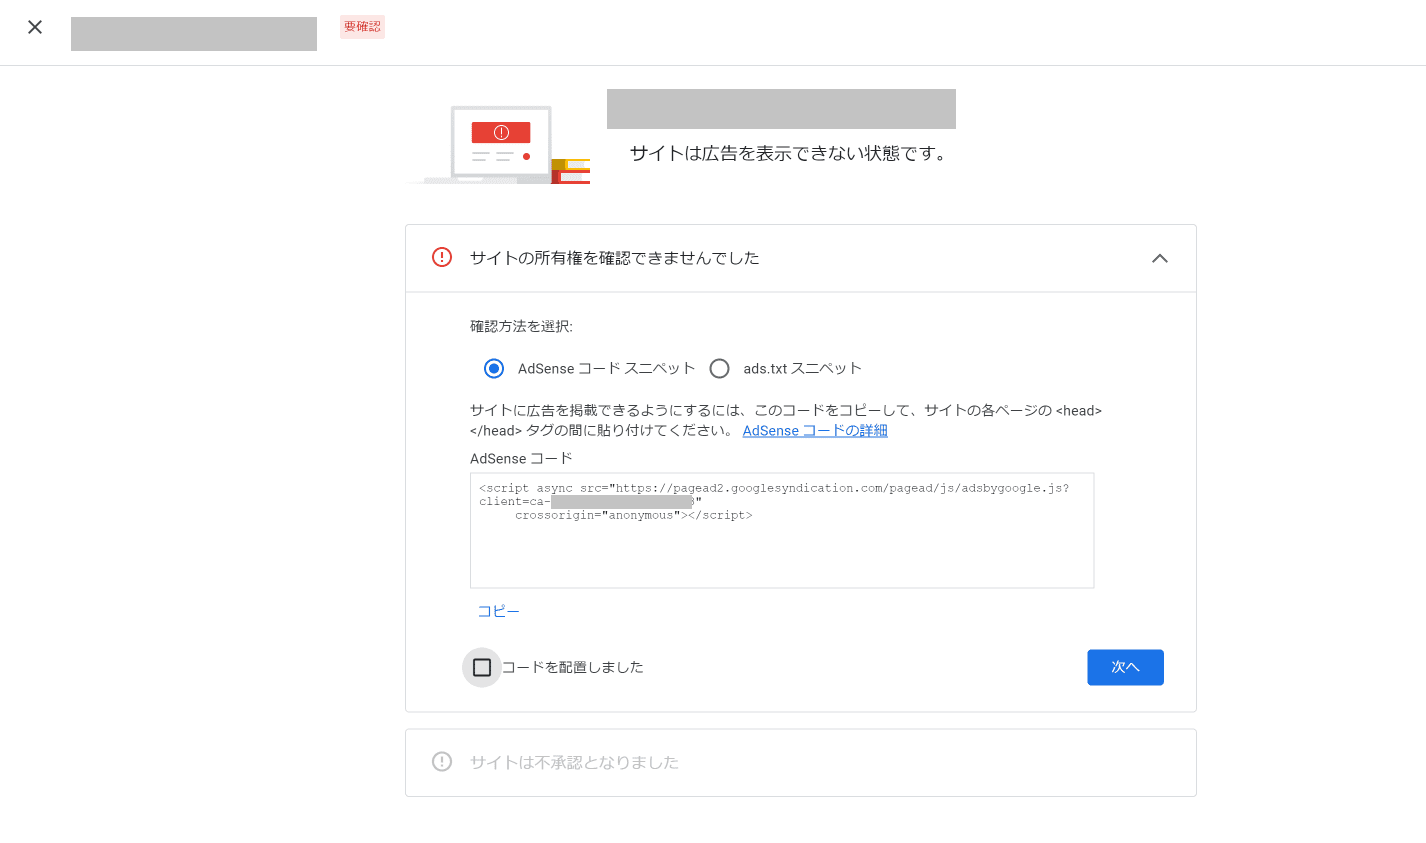Click the AdSense コード label above the snippet box
Viewport: 1426px width, 843px height.
[521, 459]
